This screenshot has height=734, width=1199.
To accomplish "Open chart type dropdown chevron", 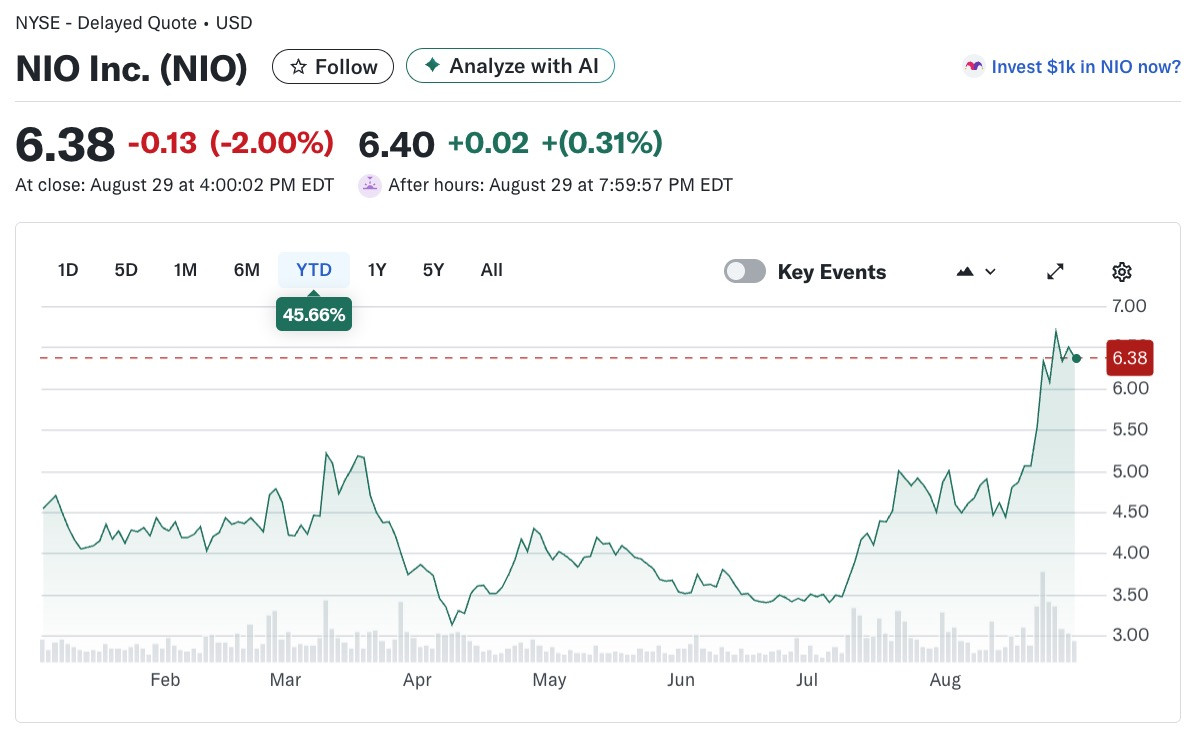I will [990, 271].
